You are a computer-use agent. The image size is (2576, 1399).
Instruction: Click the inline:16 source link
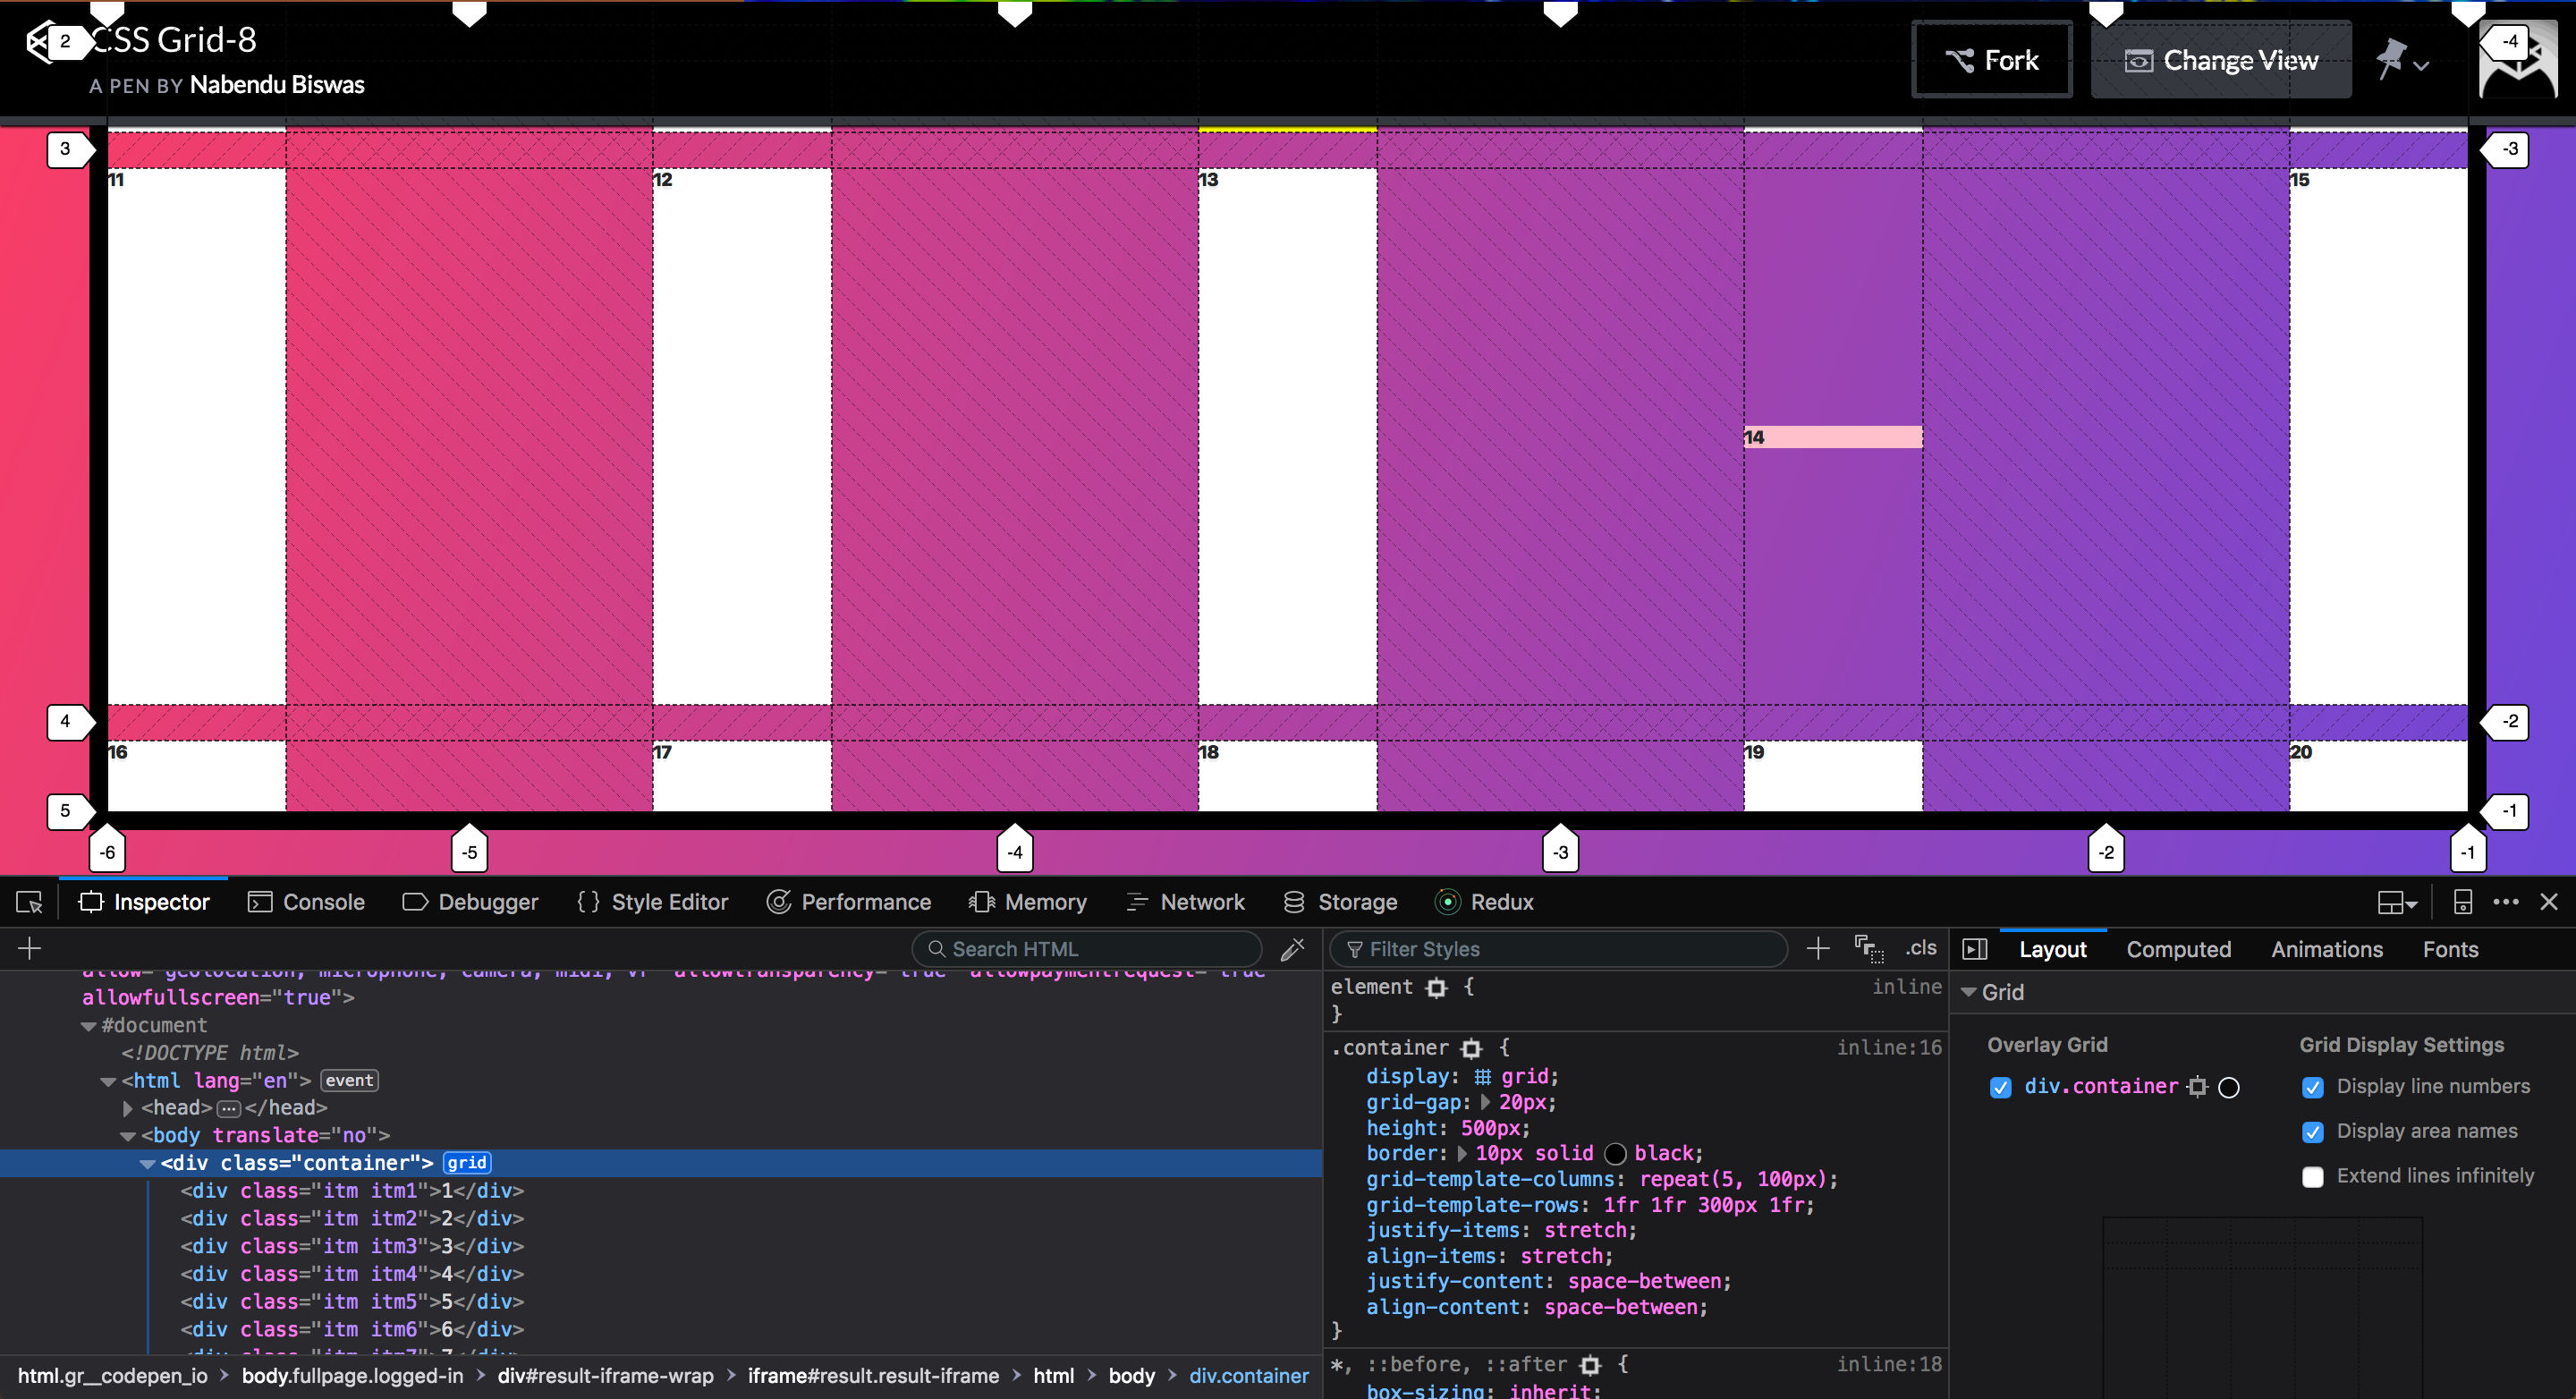(x=1888, y=1048)
